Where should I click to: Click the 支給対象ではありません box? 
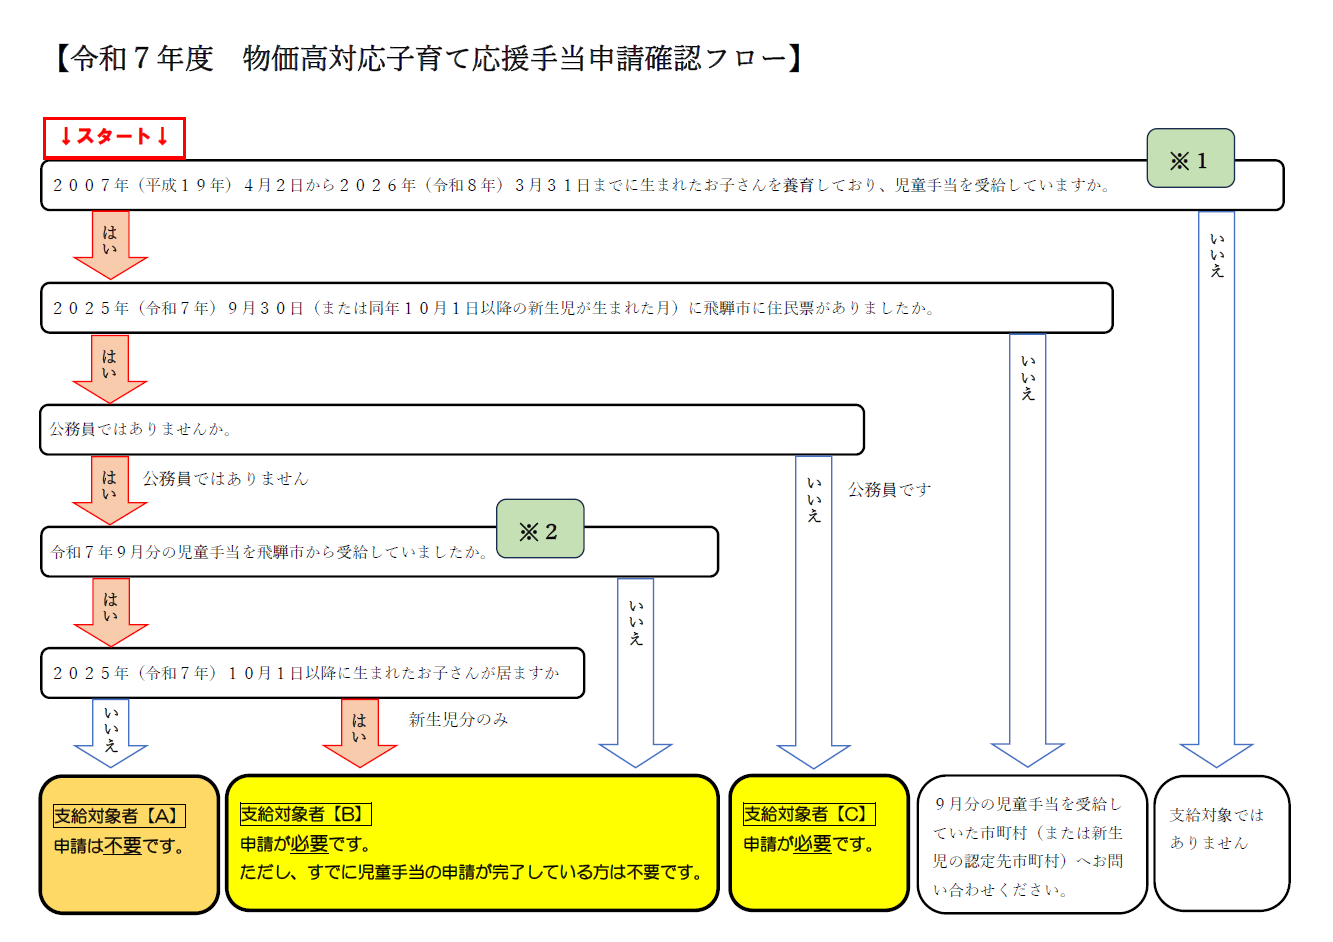click(1222, 840)
